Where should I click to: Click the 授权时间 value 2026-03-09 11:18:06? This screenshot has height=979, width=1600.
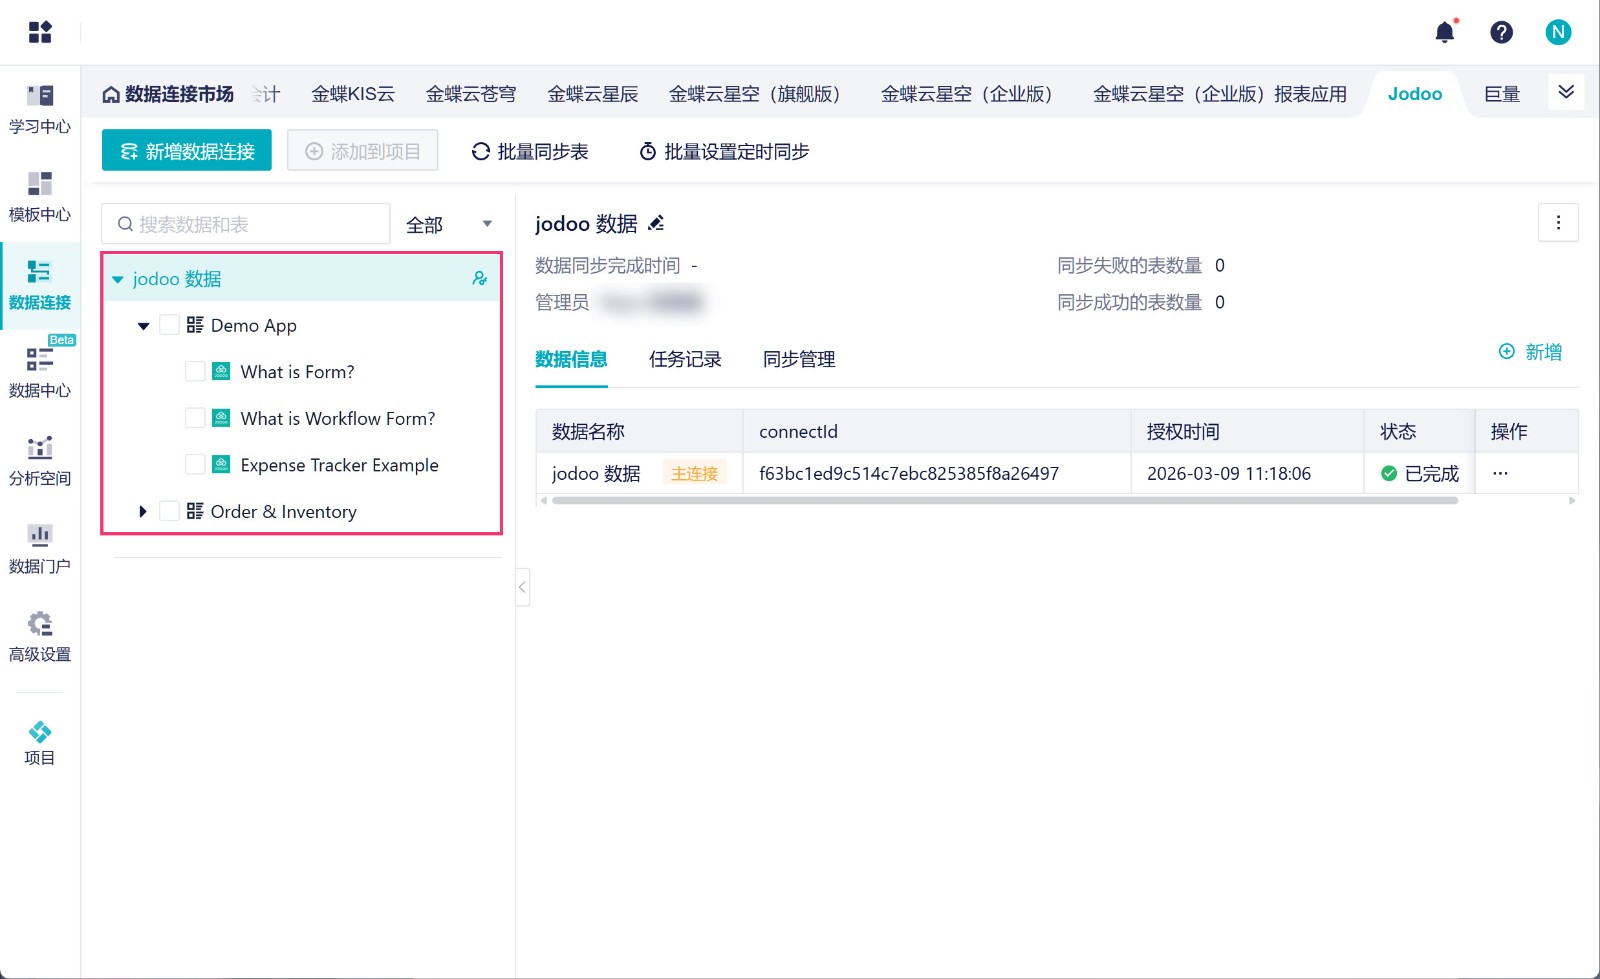1229,473
